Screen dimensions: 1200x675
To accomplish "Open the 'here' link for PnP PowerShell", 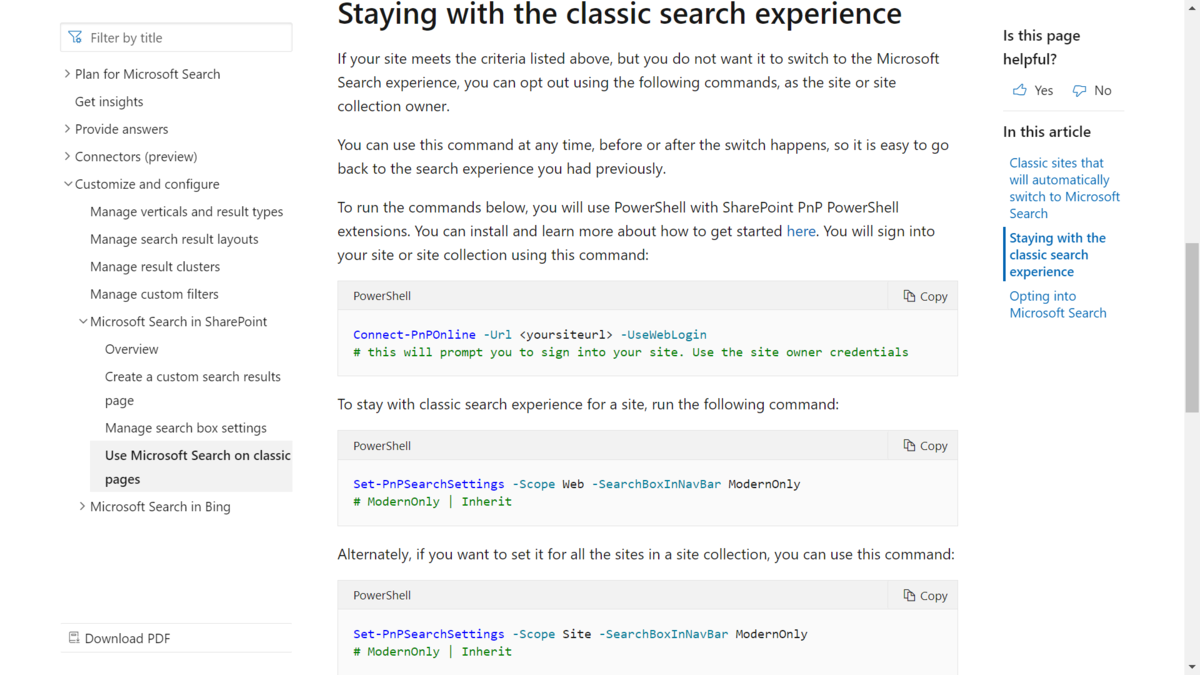I will pyautogui.click(x=801, y=231).
